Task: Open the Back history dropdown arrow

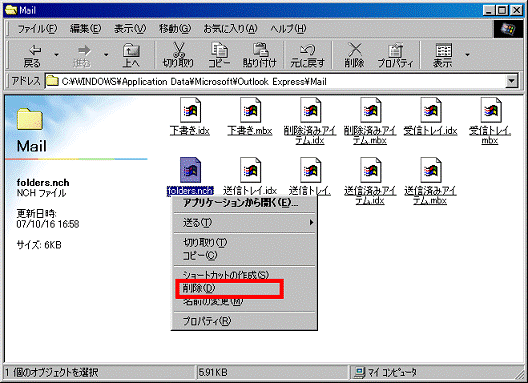Action: (57, 55)
